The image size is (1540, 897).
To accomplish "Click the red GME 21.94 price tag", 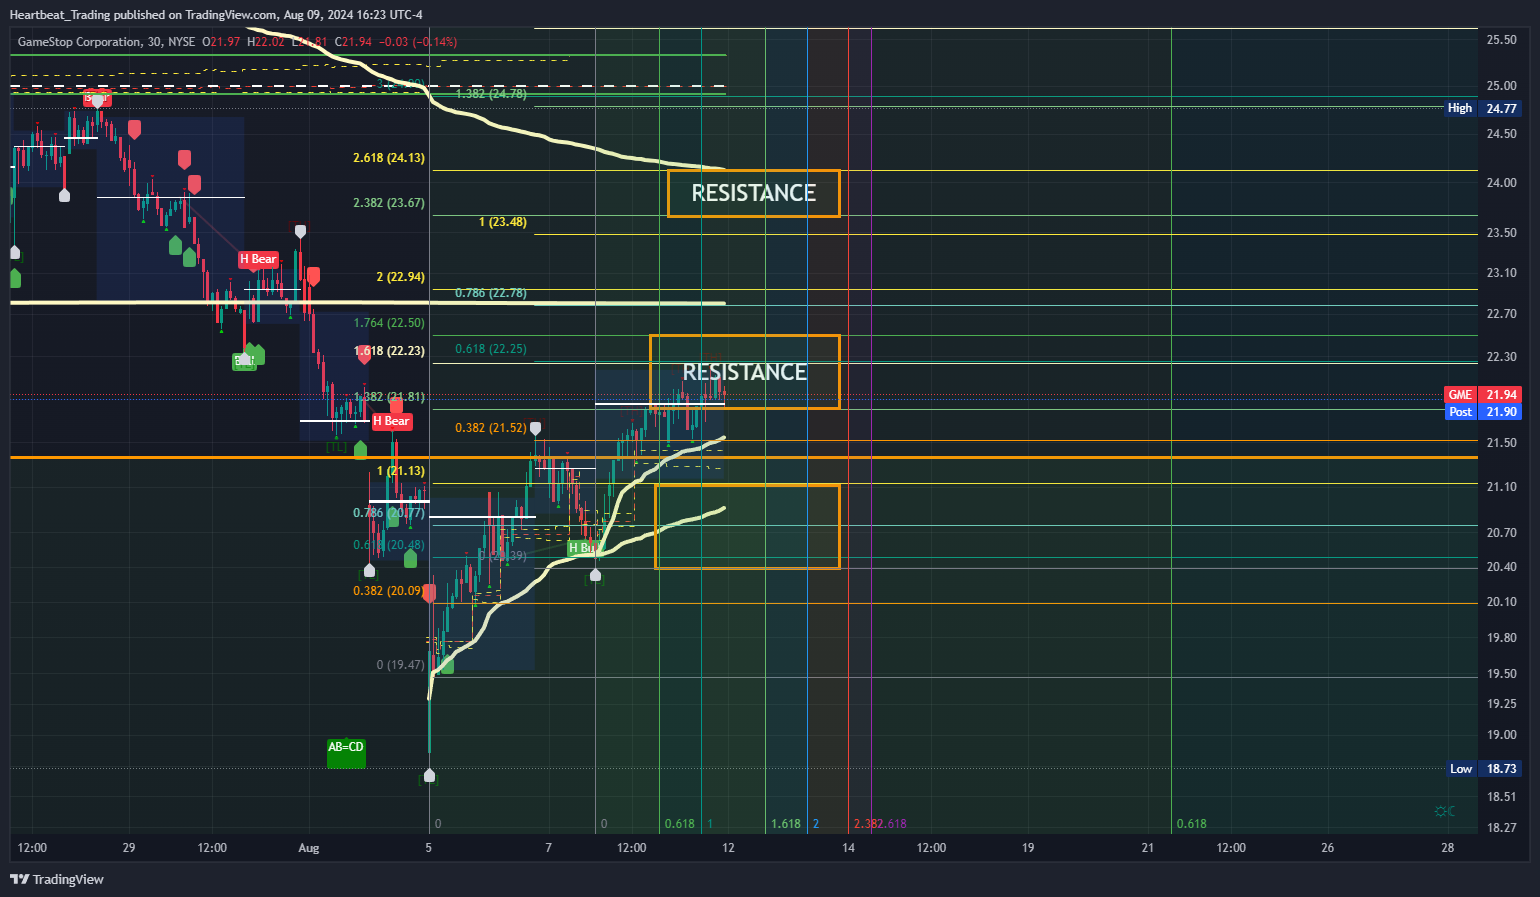I will pos(1483,395).
